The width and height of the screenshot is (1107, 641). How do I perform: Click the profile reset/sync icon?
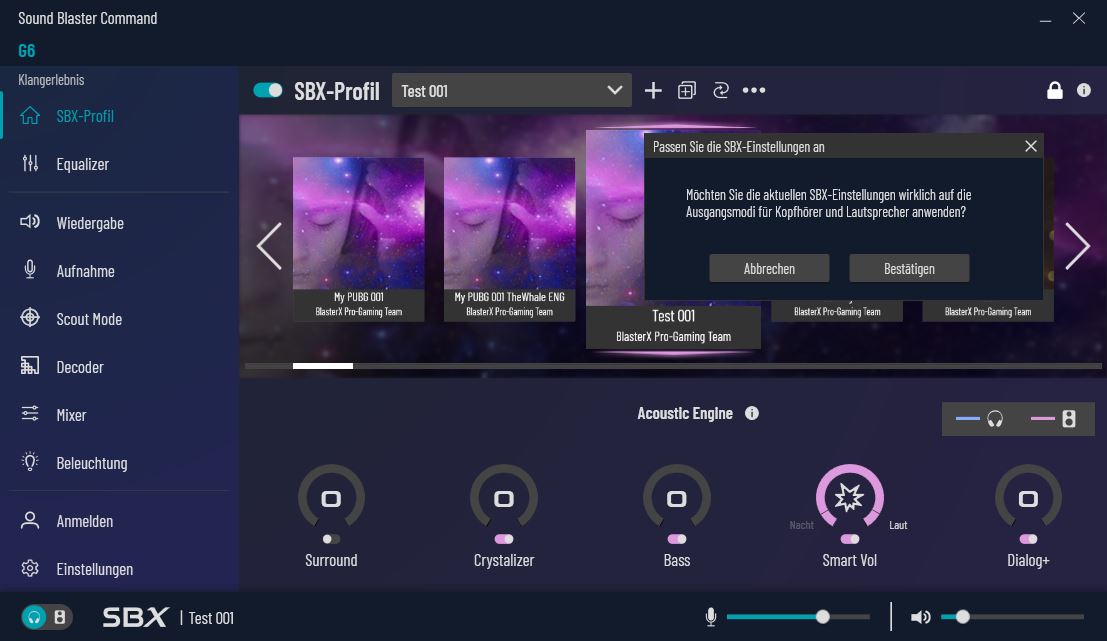click(721, 90)
